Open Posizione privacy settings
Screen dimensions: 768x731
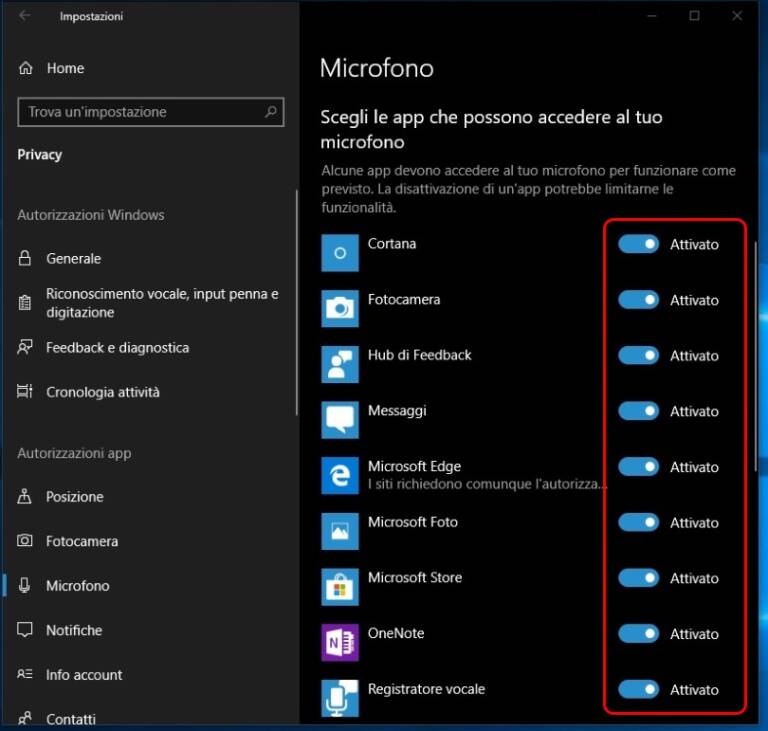149,496
